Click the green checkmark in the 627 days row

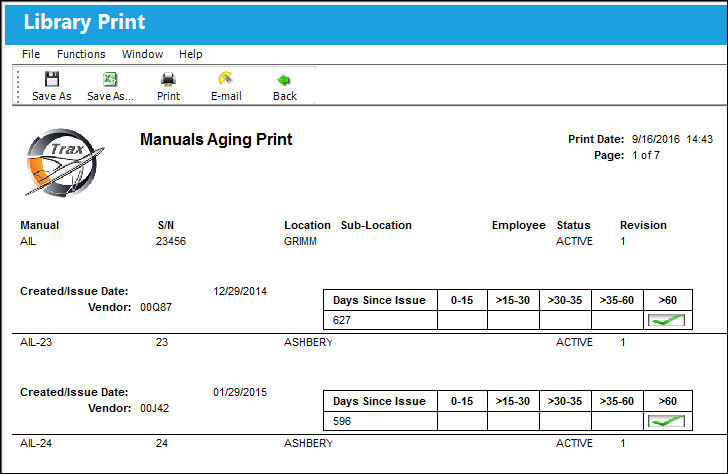[x=666, y=320]
